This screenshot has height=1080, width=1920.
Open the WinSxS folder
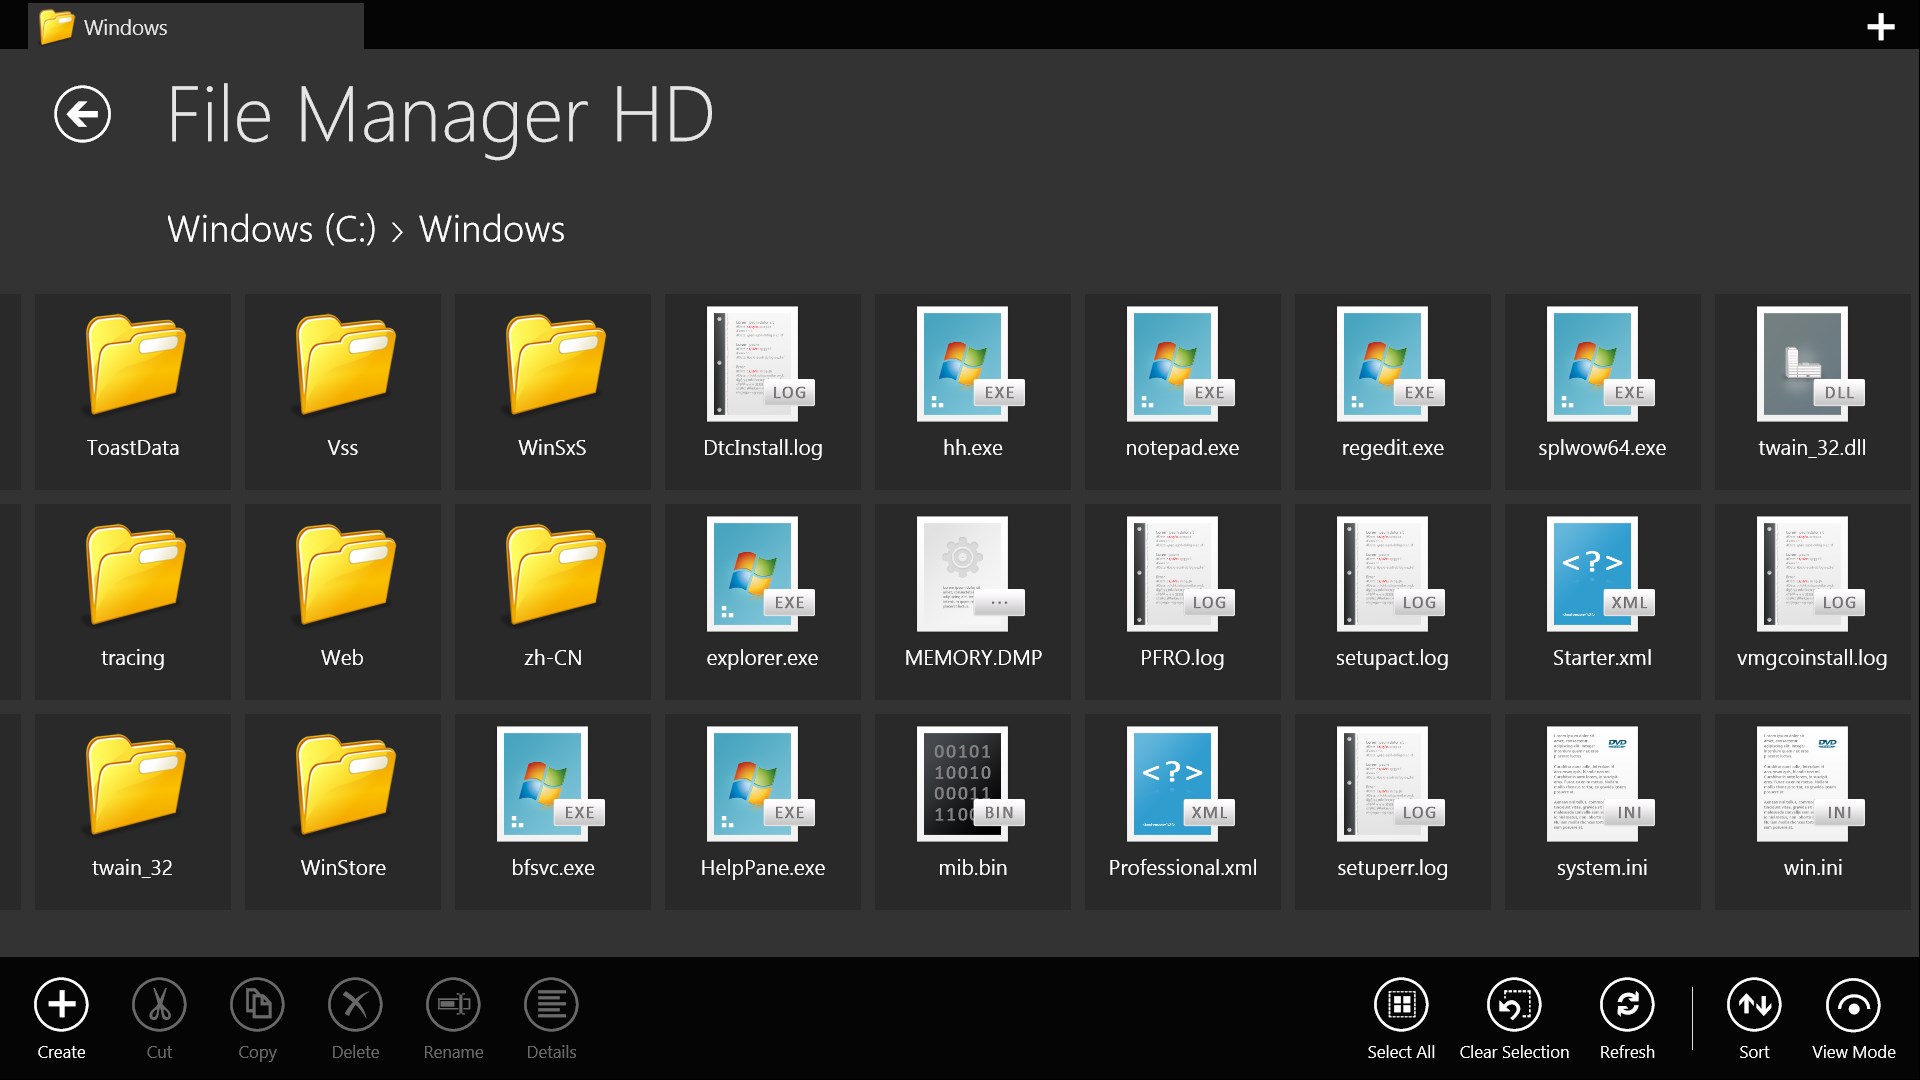[552, 391]
